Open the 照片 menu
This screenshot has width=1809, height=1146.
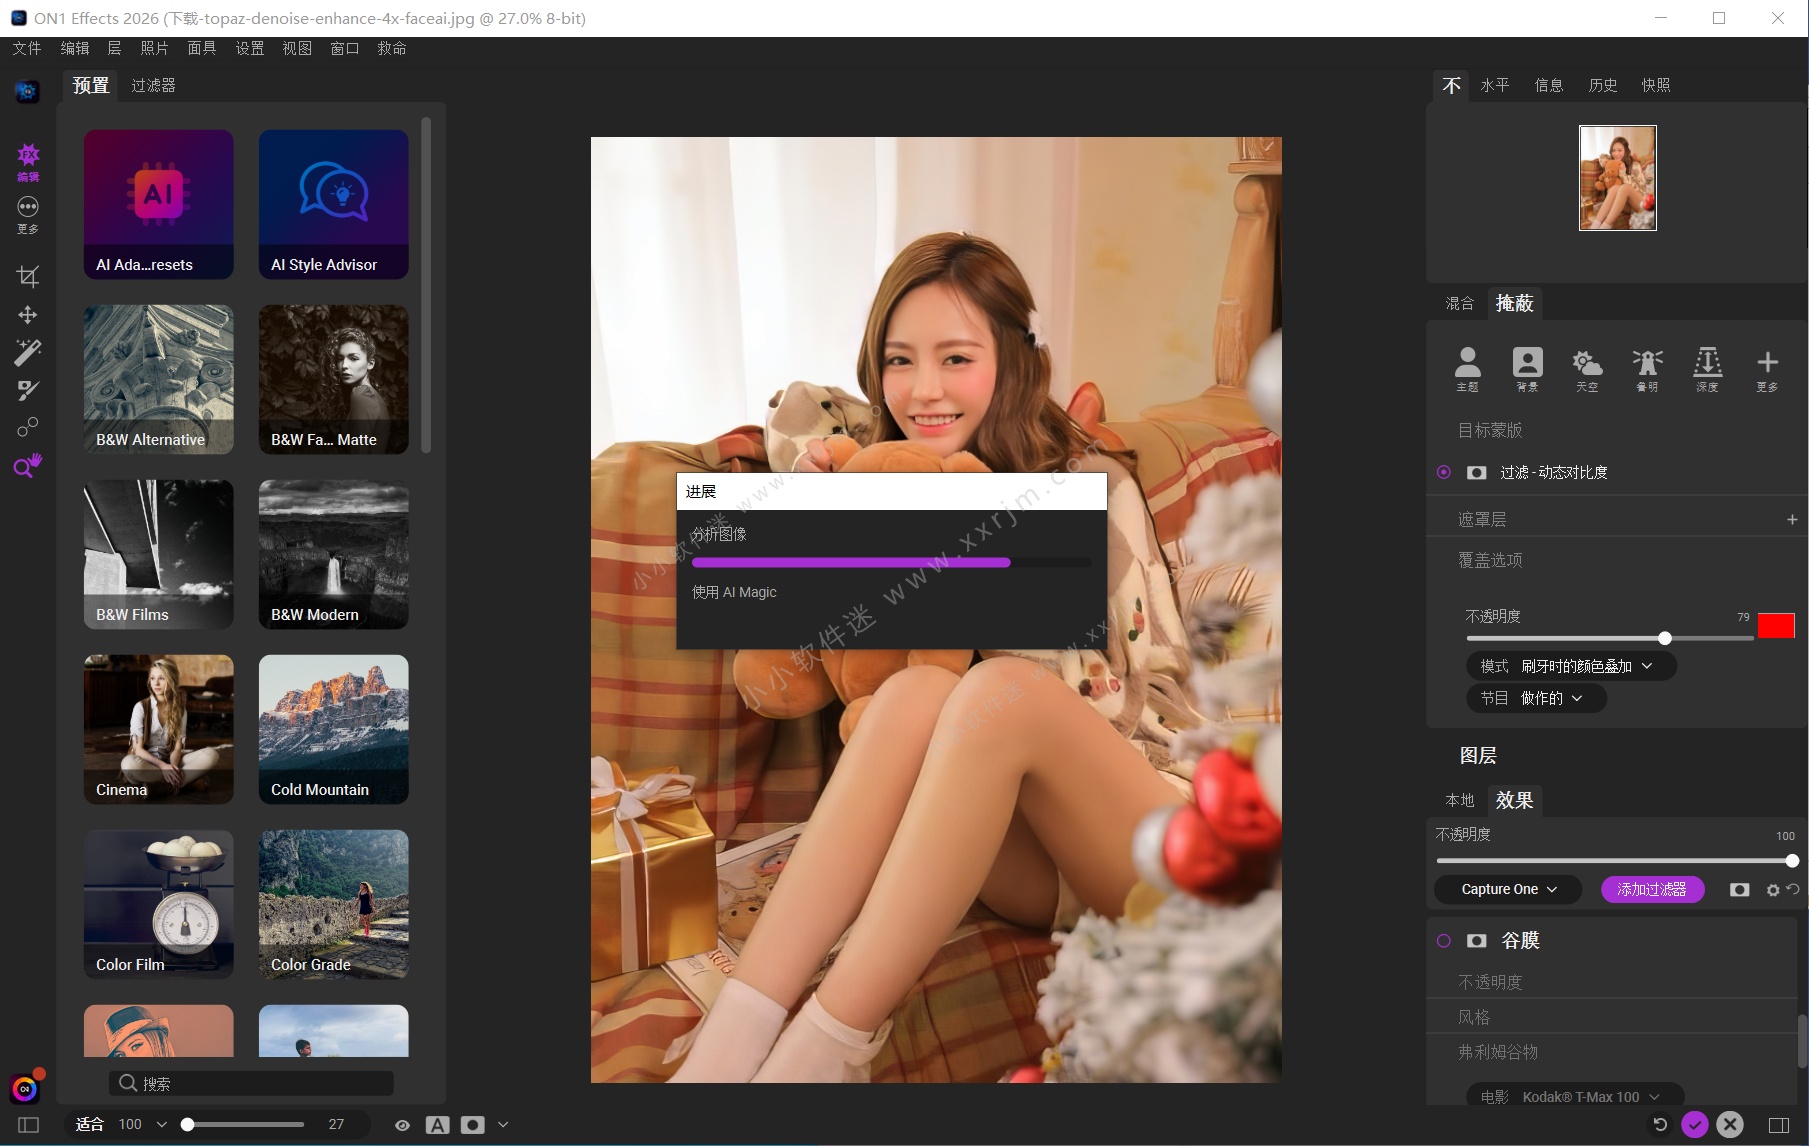[x=154, y=48]
